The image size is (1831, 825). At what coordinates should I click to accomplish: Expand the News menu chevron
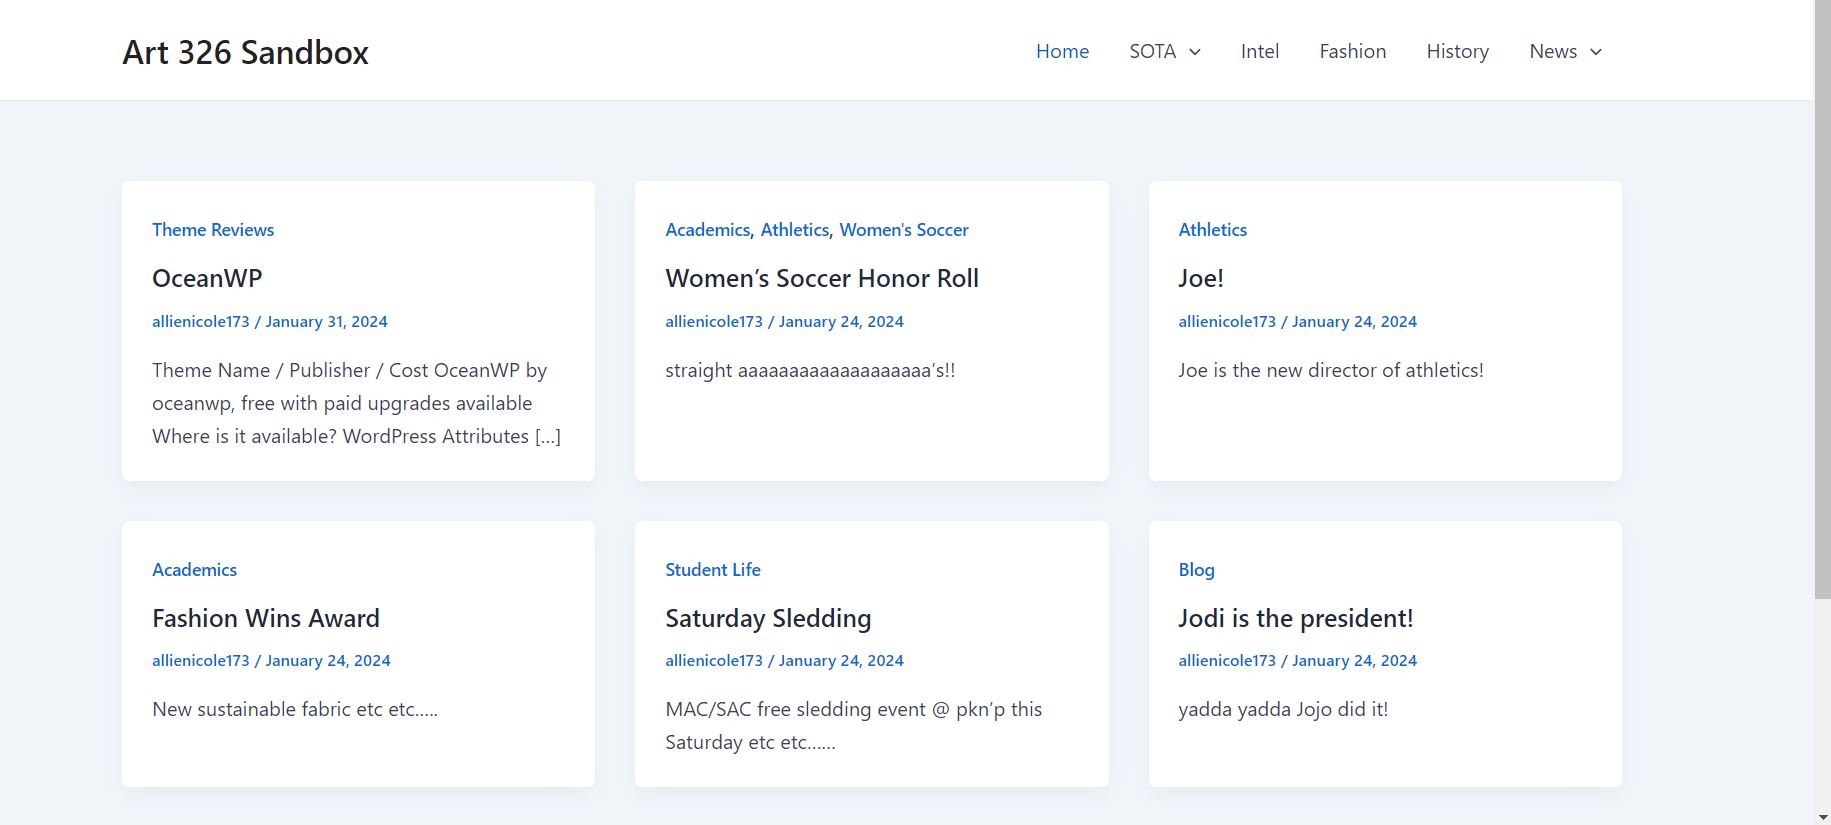coord(1595,52)
